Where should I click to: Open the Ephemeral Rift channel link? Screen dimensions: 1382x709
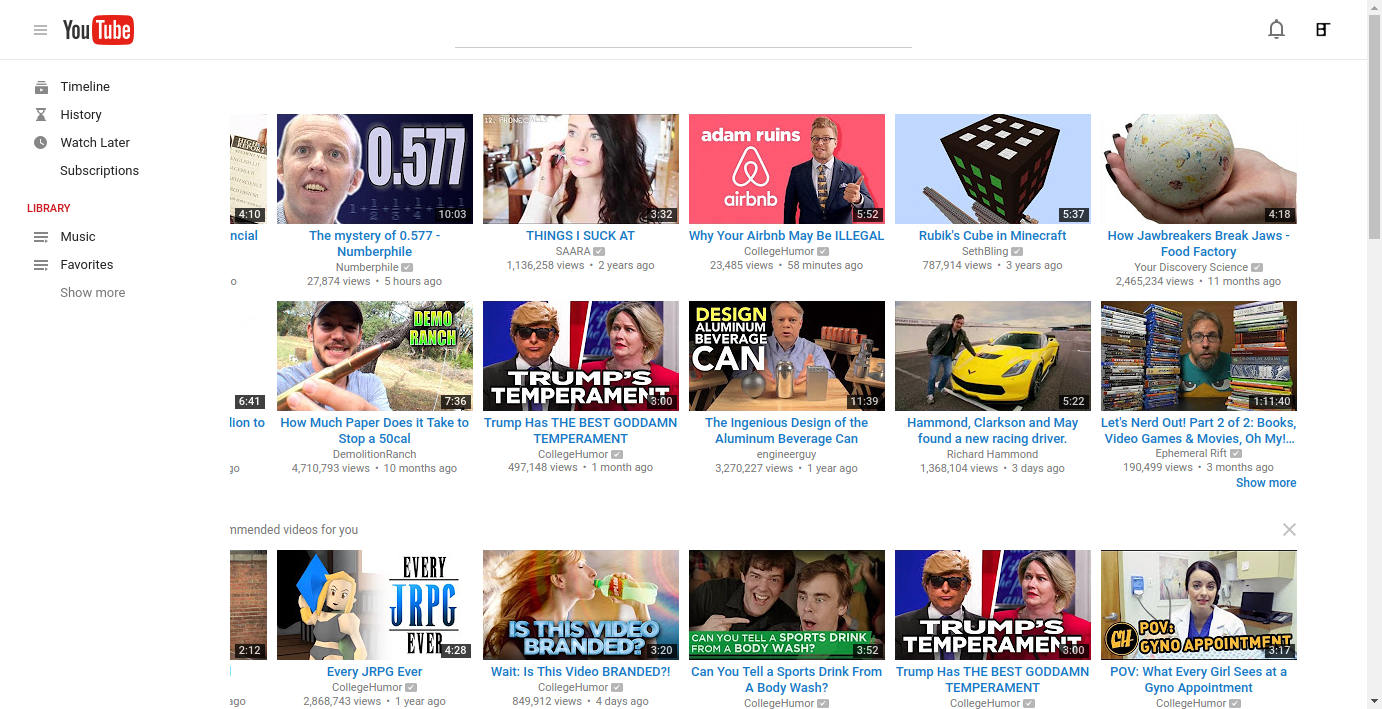[1191, 455]
